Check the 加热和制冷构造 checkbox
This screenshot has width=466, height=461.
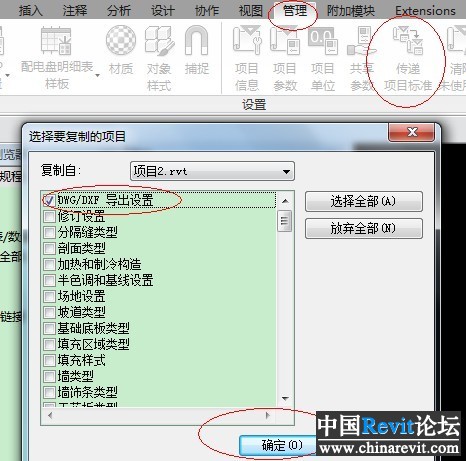[49, 264]
